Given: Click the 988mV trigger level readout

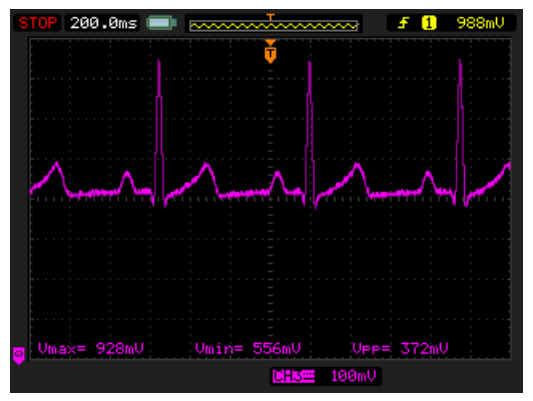Looking at the screenshot, I should [480, 23].
